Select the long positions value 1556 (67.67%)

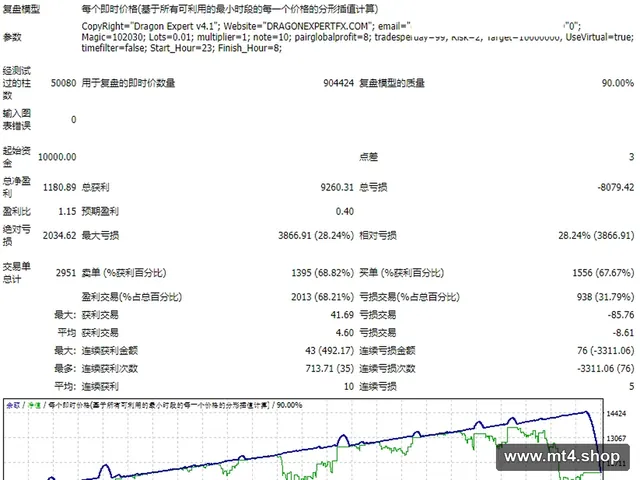603,273
